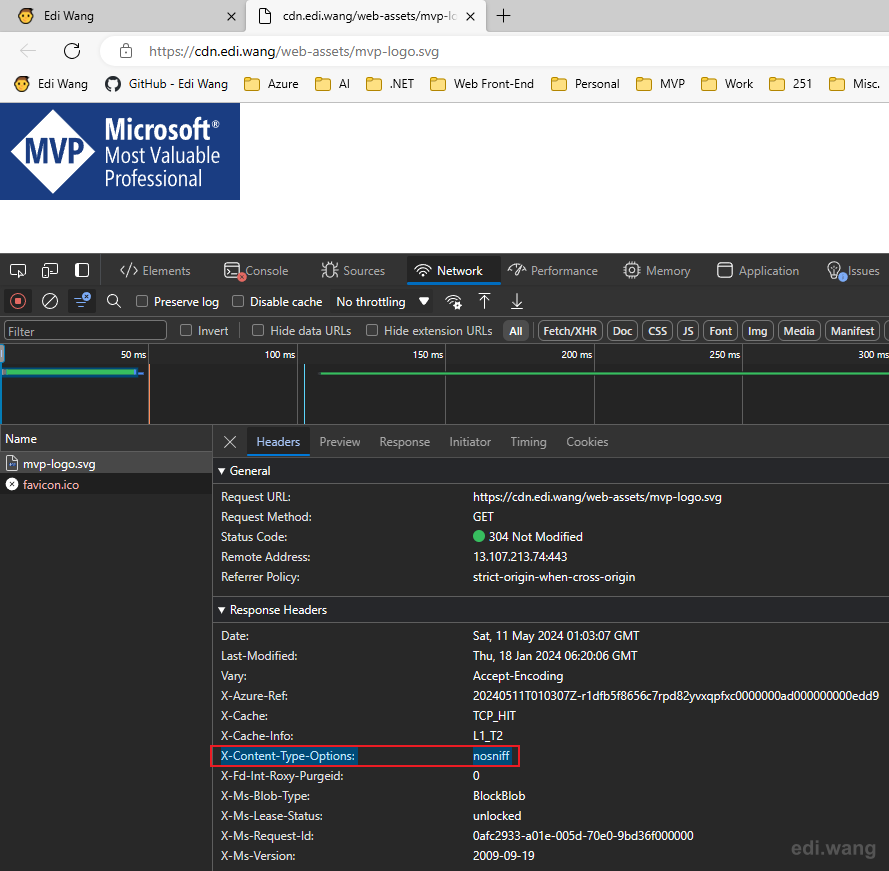The image size is (889, 871).
Task: Stop recording network log
Action: [18, 301]
